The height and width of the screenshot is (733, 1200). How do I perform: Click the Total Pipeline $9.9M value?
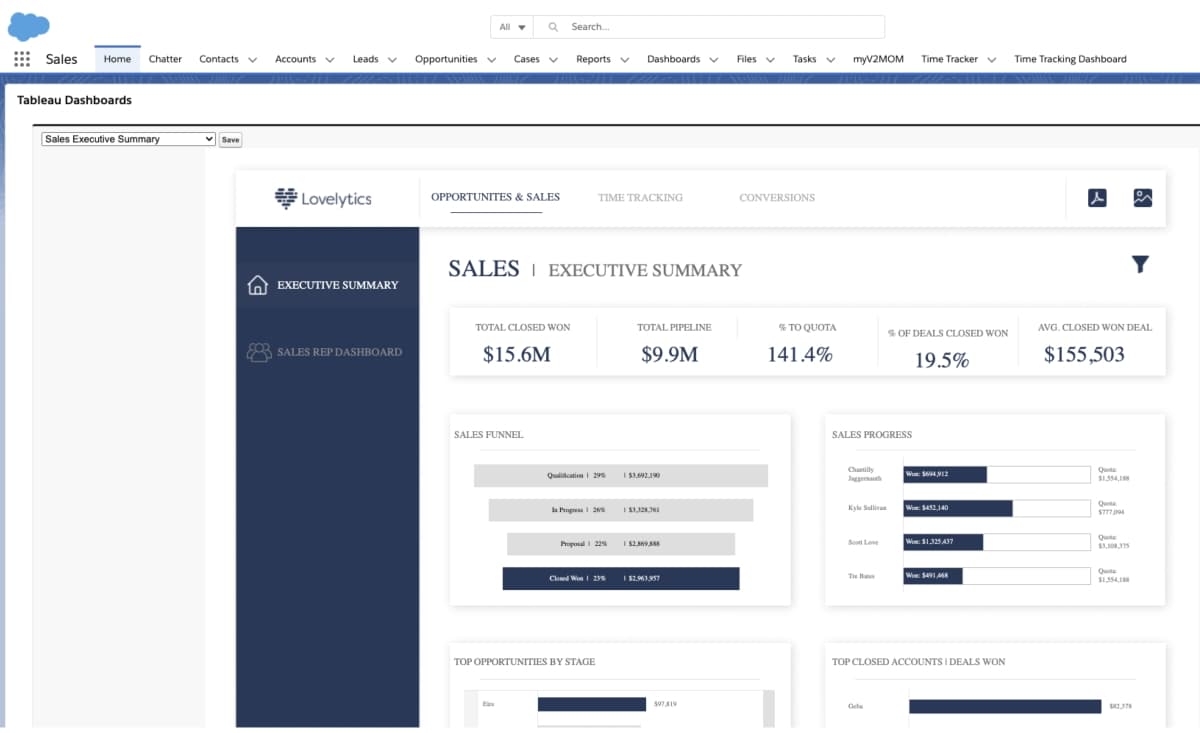(x=669, y=354)
